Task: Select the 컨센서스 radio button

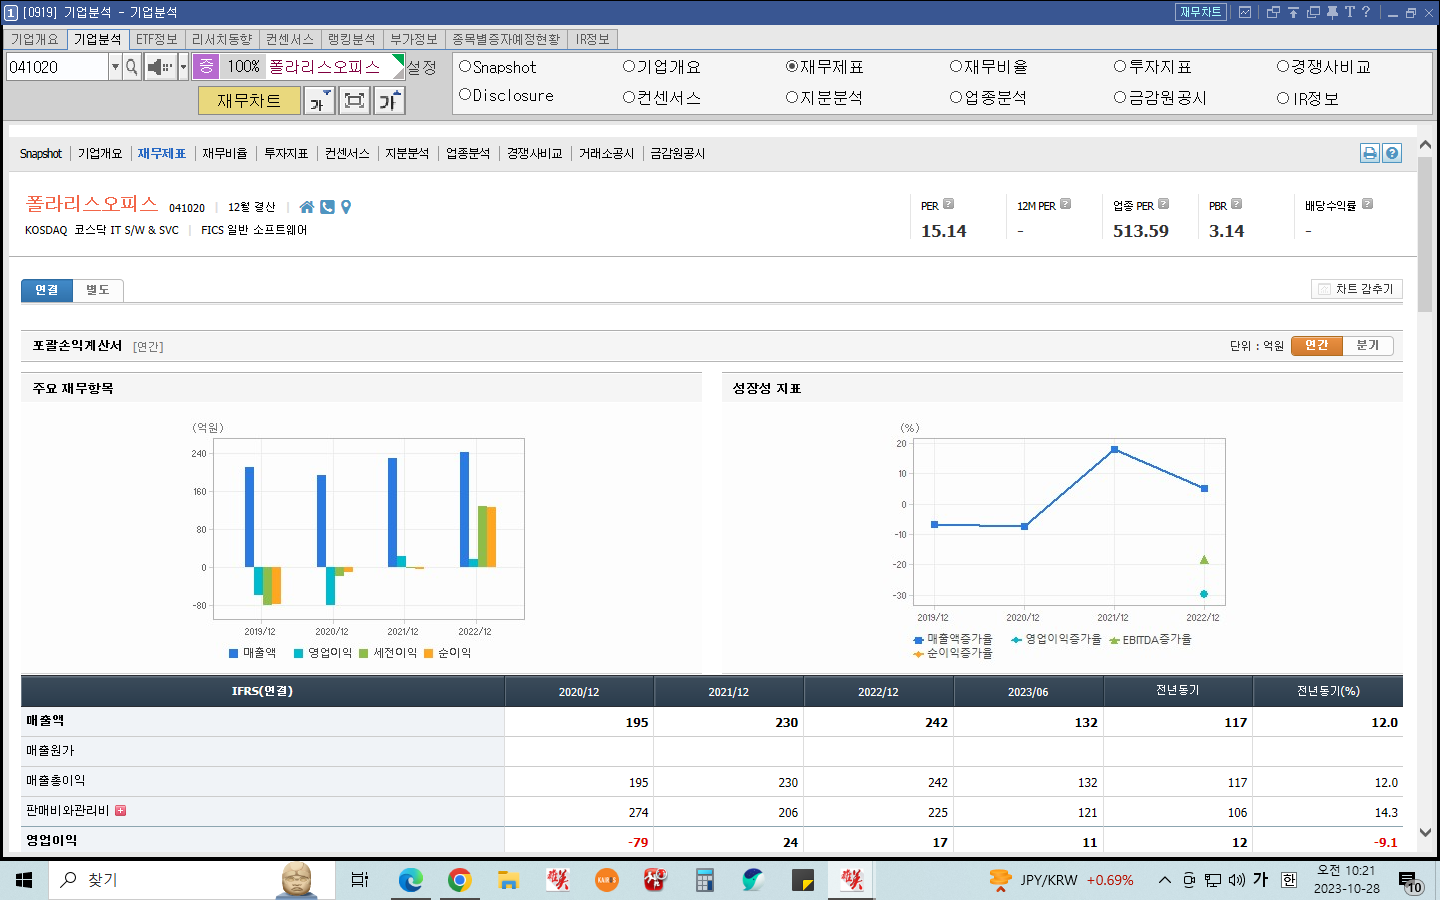Action: [x=629, y=97]
